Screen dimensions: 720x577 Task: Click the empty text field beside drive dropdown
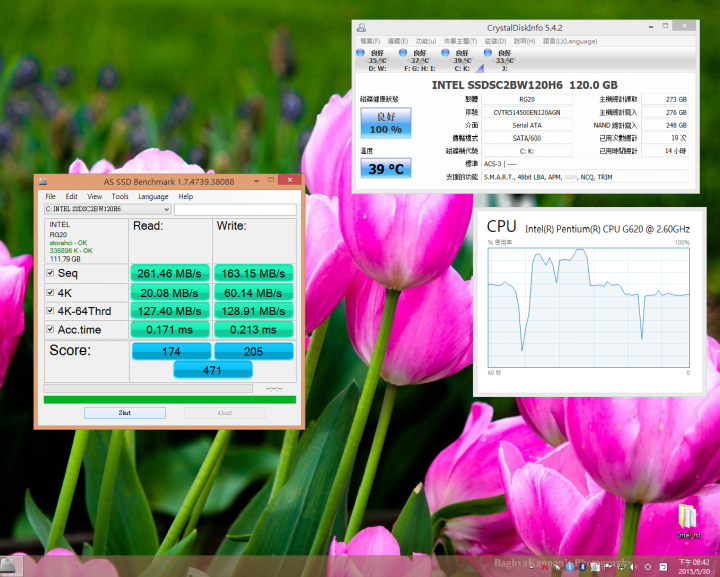(235, 209)
